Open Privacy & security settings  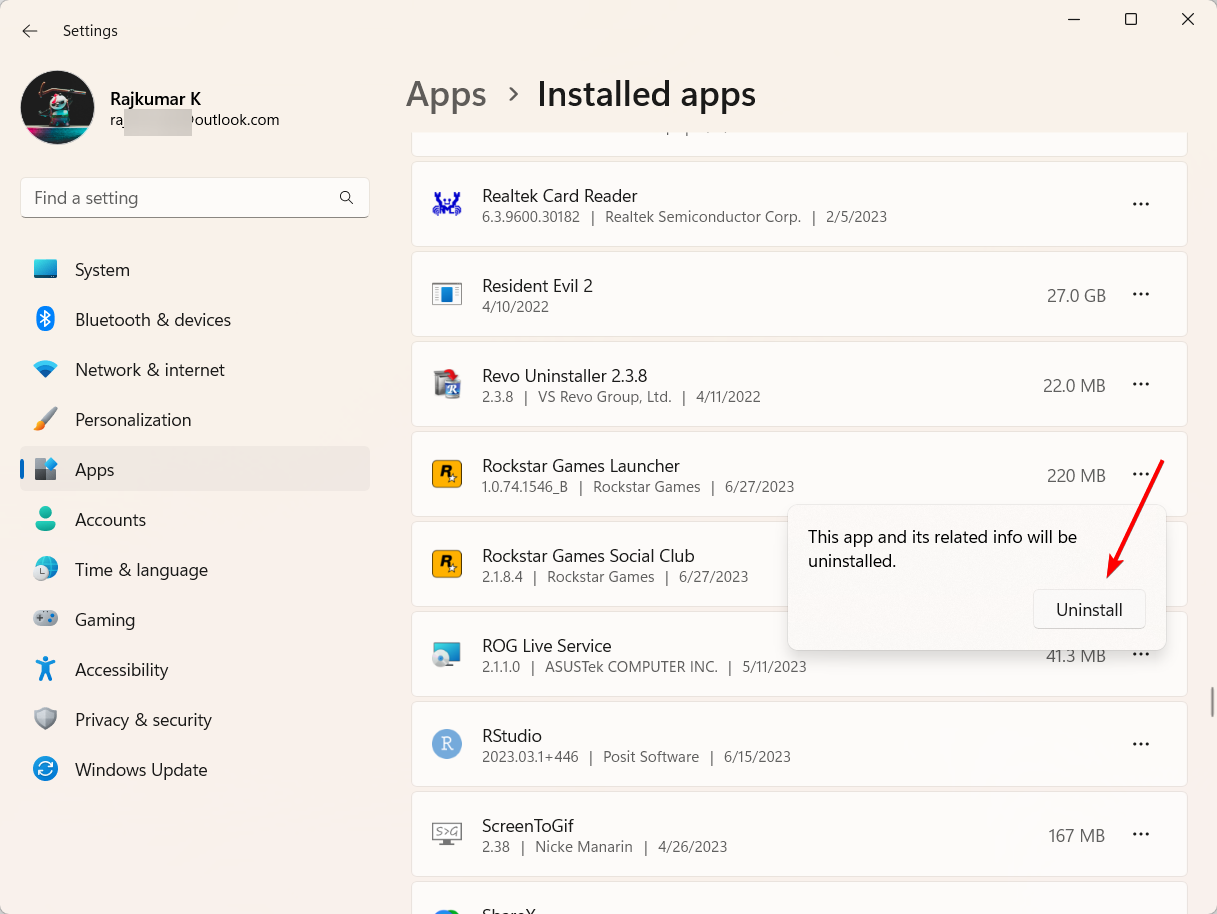[195, 720]
